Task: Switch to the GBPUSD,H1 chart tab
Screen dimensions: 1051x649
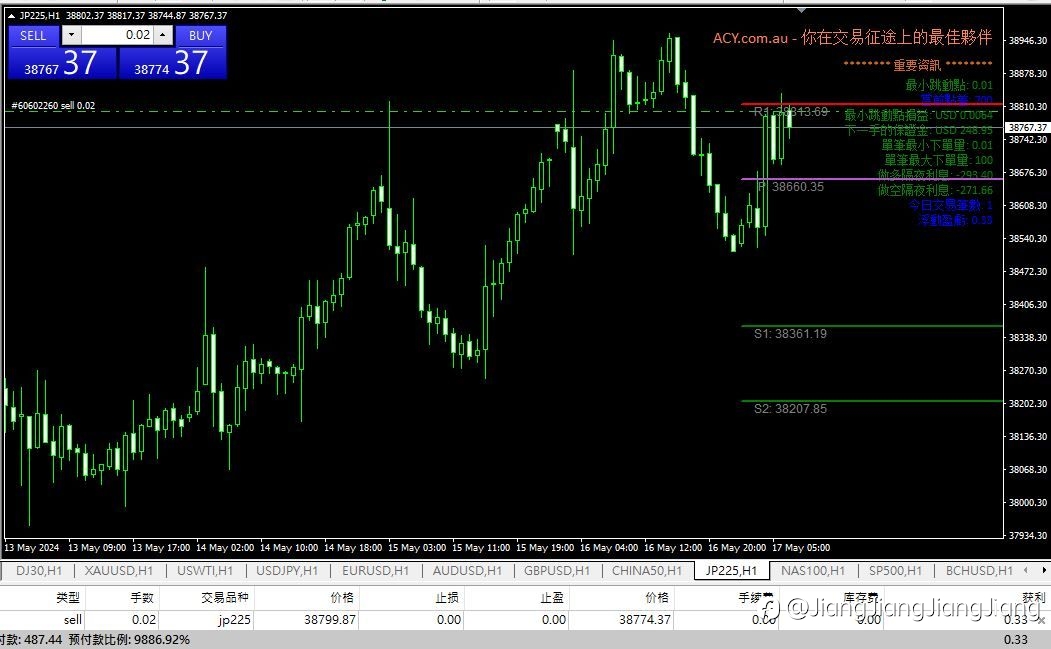Action: coord(557,571)
